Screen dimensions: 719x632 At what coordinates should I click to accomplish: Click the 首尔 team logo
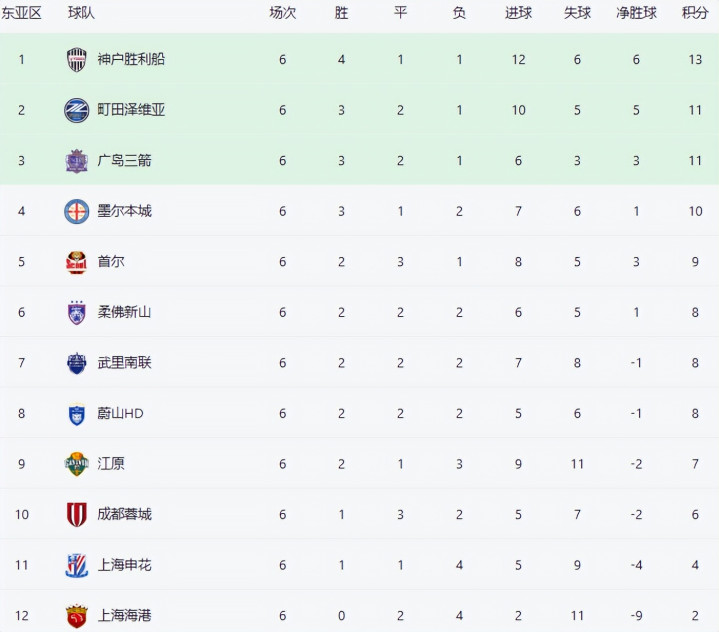click(x=77, y=262)
